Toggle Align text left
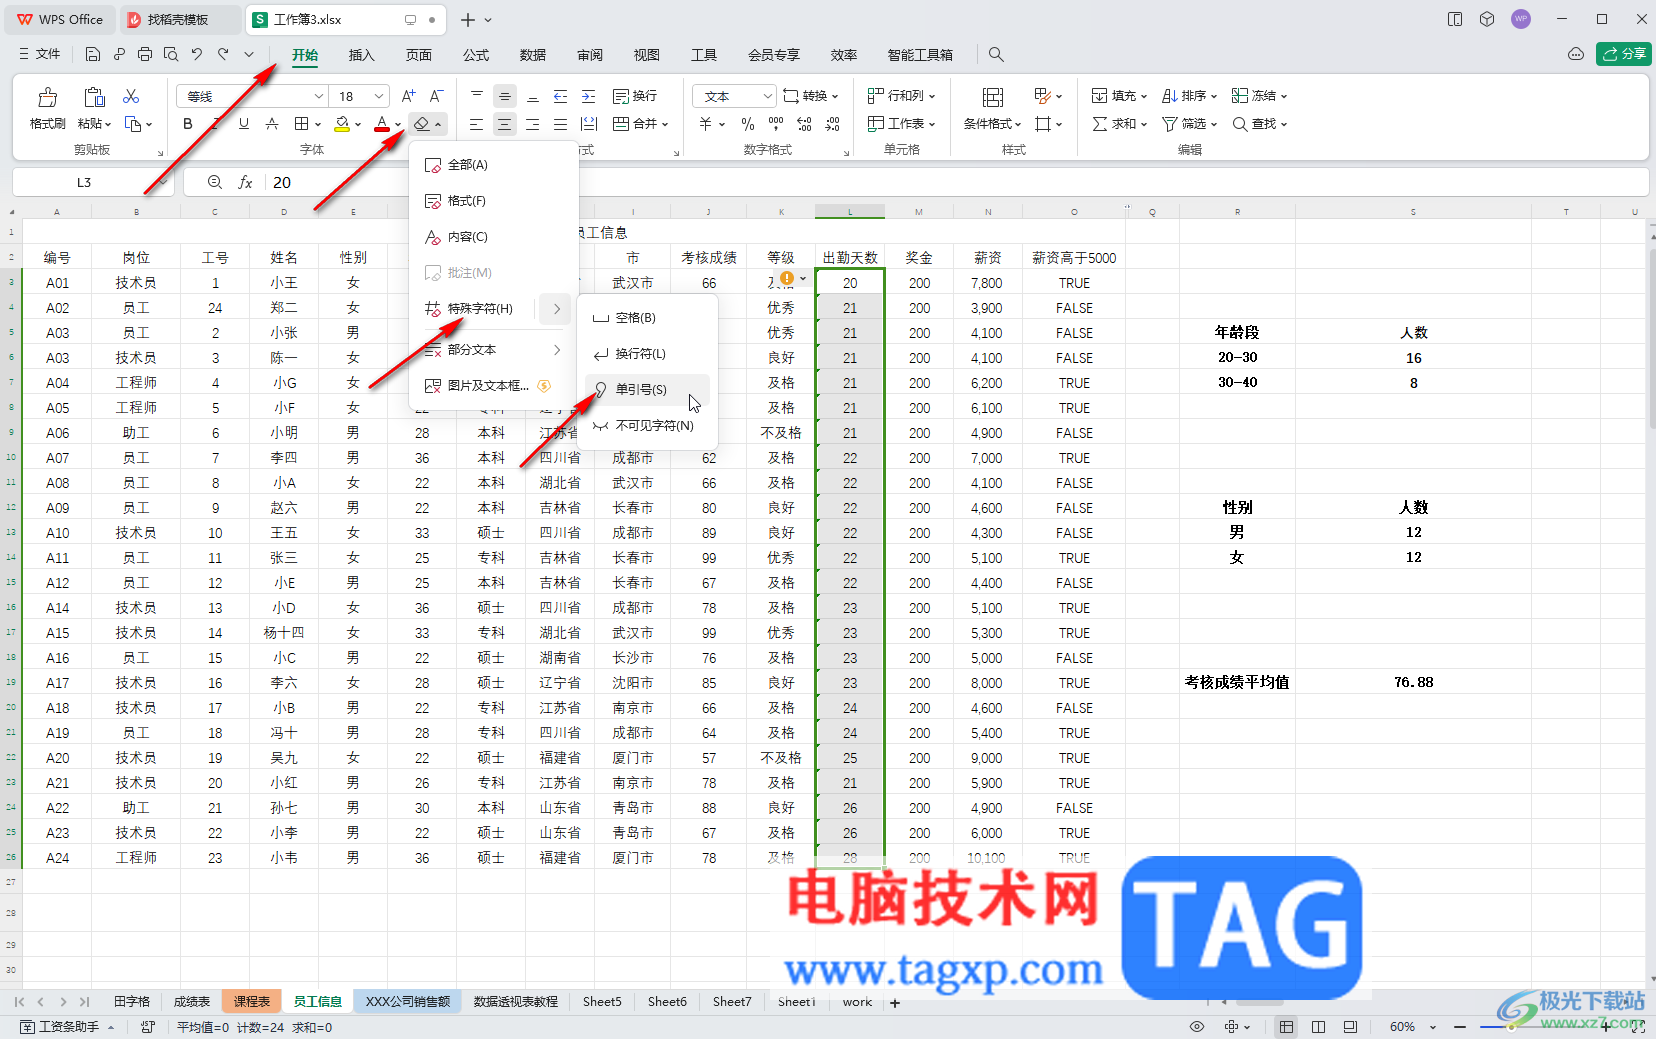The width and height of the screenshot is (1656, 1039). click(x=477, y=124)
